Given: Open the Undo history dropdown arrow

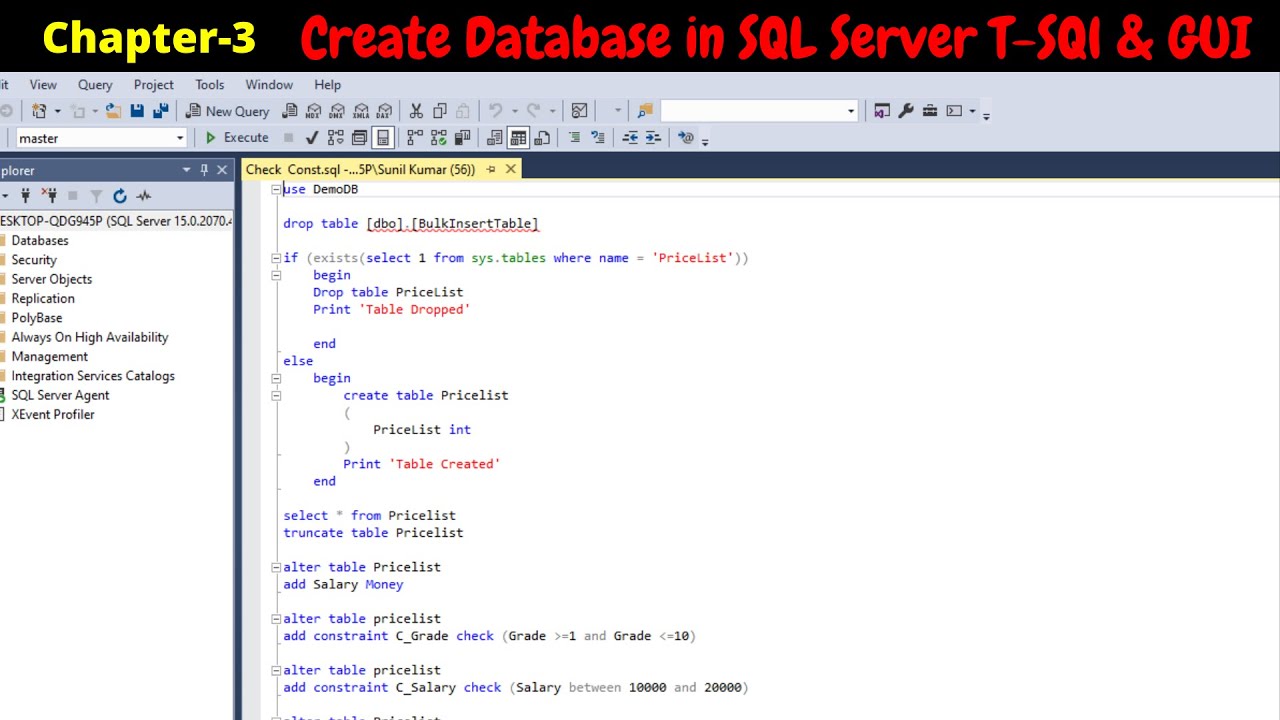Looking at the screenshot, I should click(x=513, y=111).
